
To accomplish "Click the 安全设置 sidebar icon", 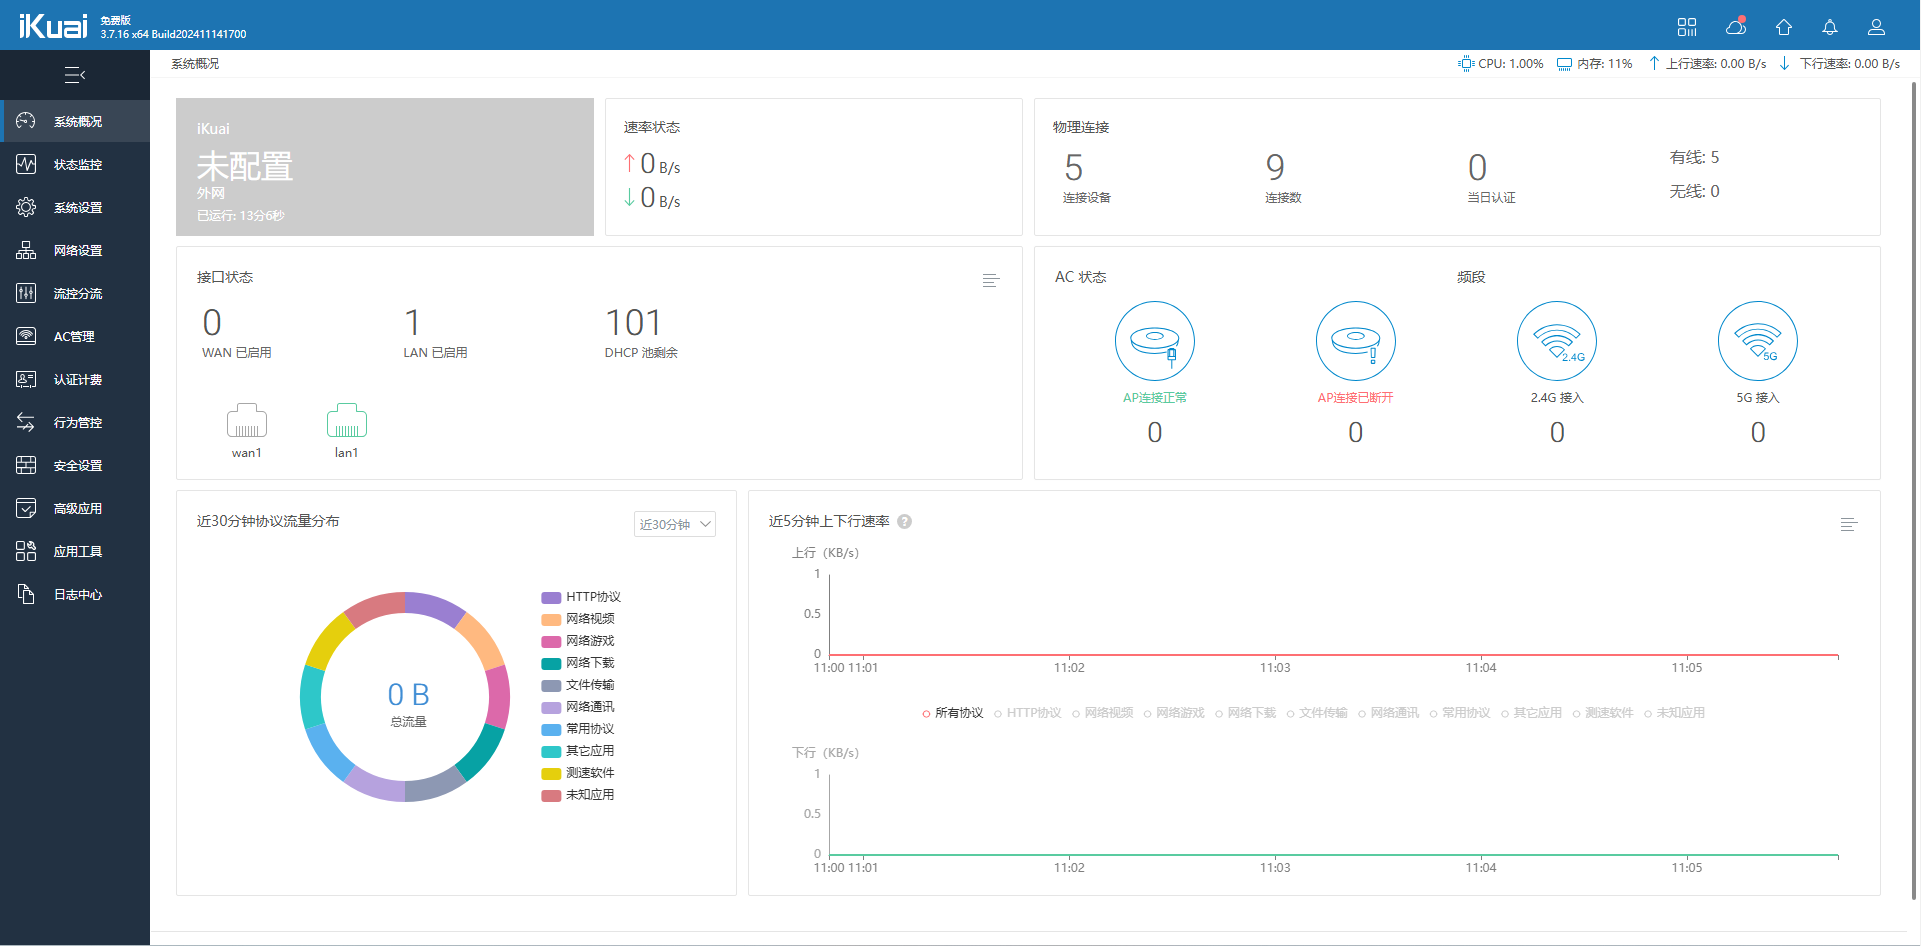I will [26, 465].
